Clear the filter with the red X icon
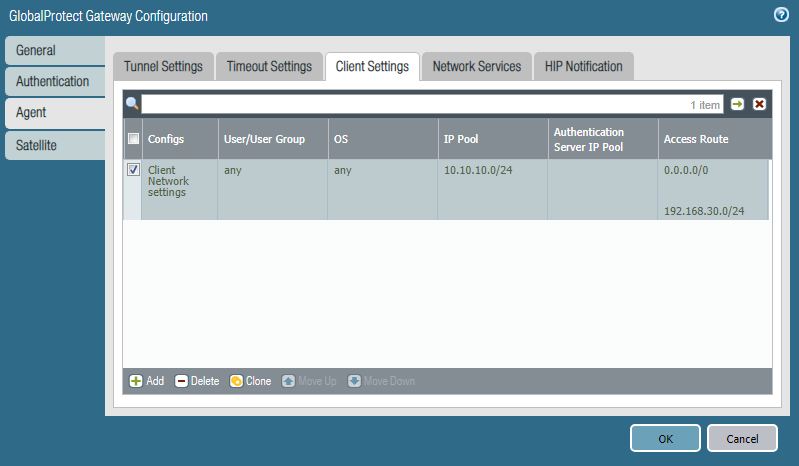 tap(759, 104)
